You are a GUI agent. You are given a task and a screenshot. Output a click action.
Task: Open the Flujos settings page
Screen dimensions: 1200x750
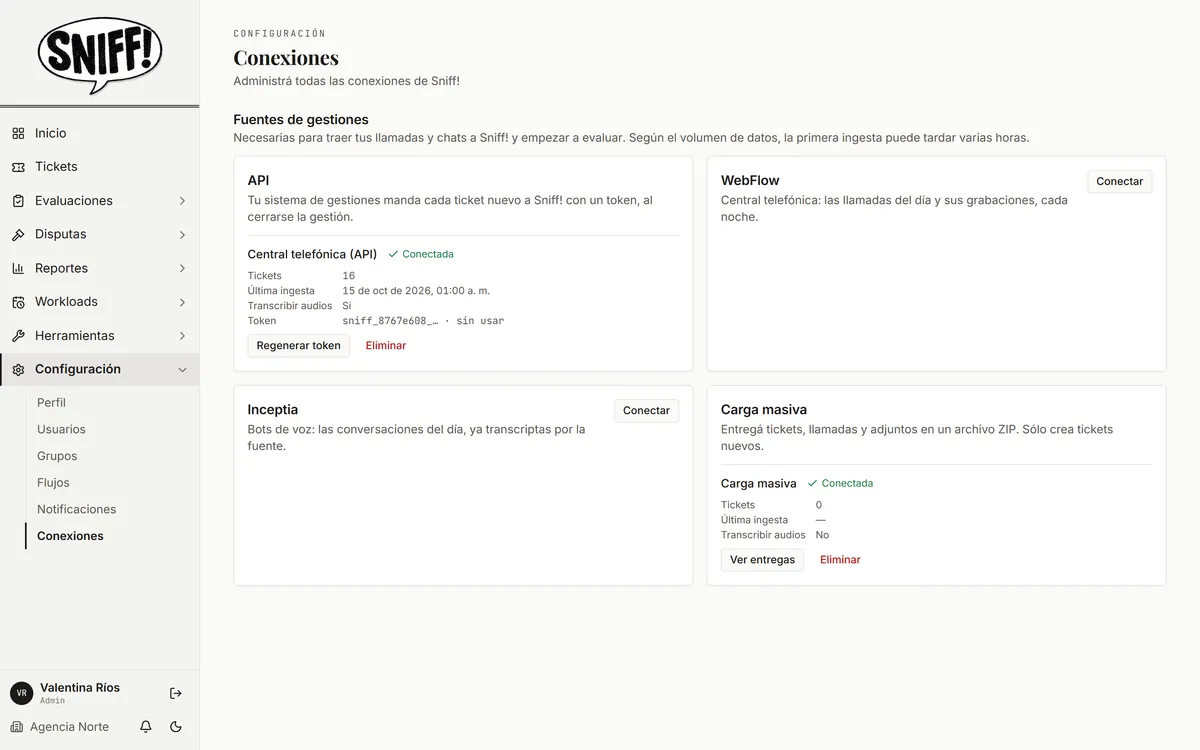[x=53, y=482]
